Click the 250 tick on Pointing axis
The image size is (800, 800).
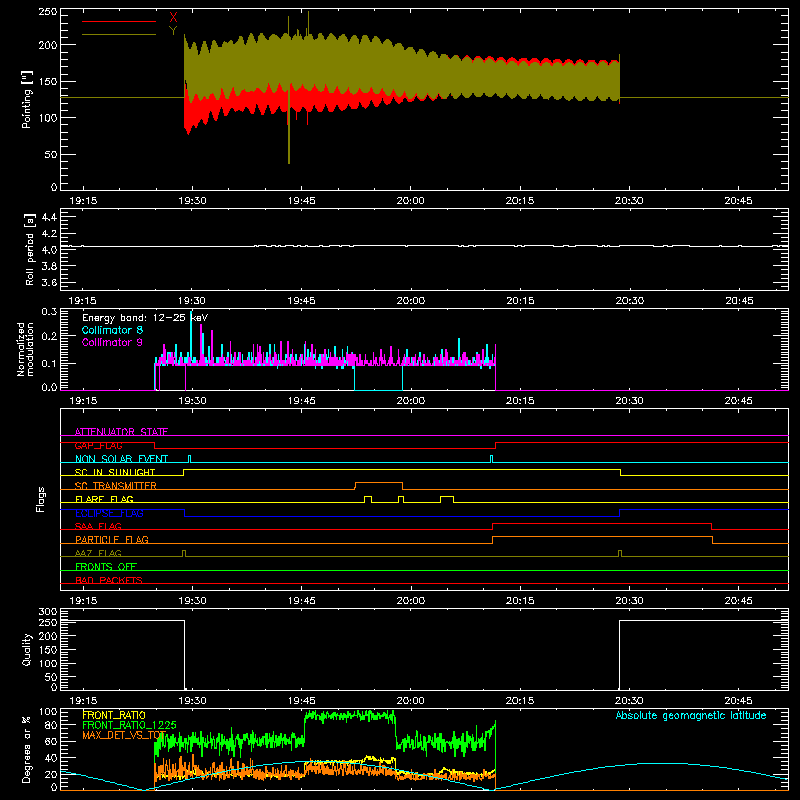tap(47, 12)
